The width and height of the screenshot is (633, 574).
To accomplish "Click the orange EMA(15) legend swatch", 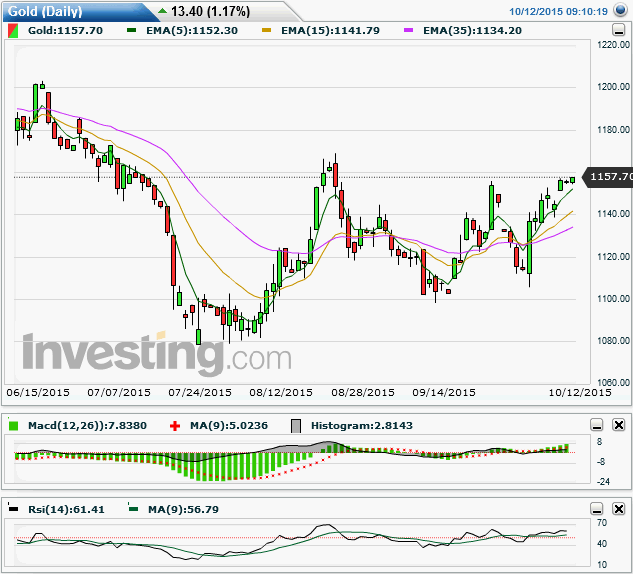I will (266, 30).
